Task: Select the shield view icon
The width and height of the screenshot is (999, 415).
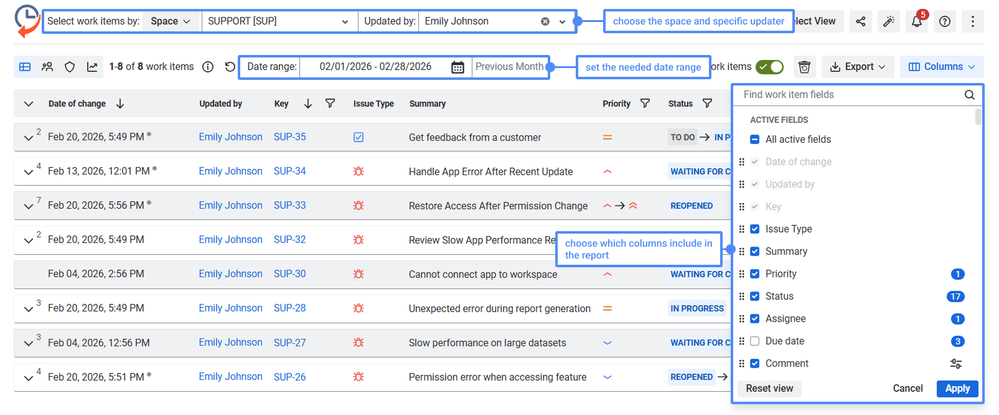Action: pyautogui.click(x=69, y=66)
